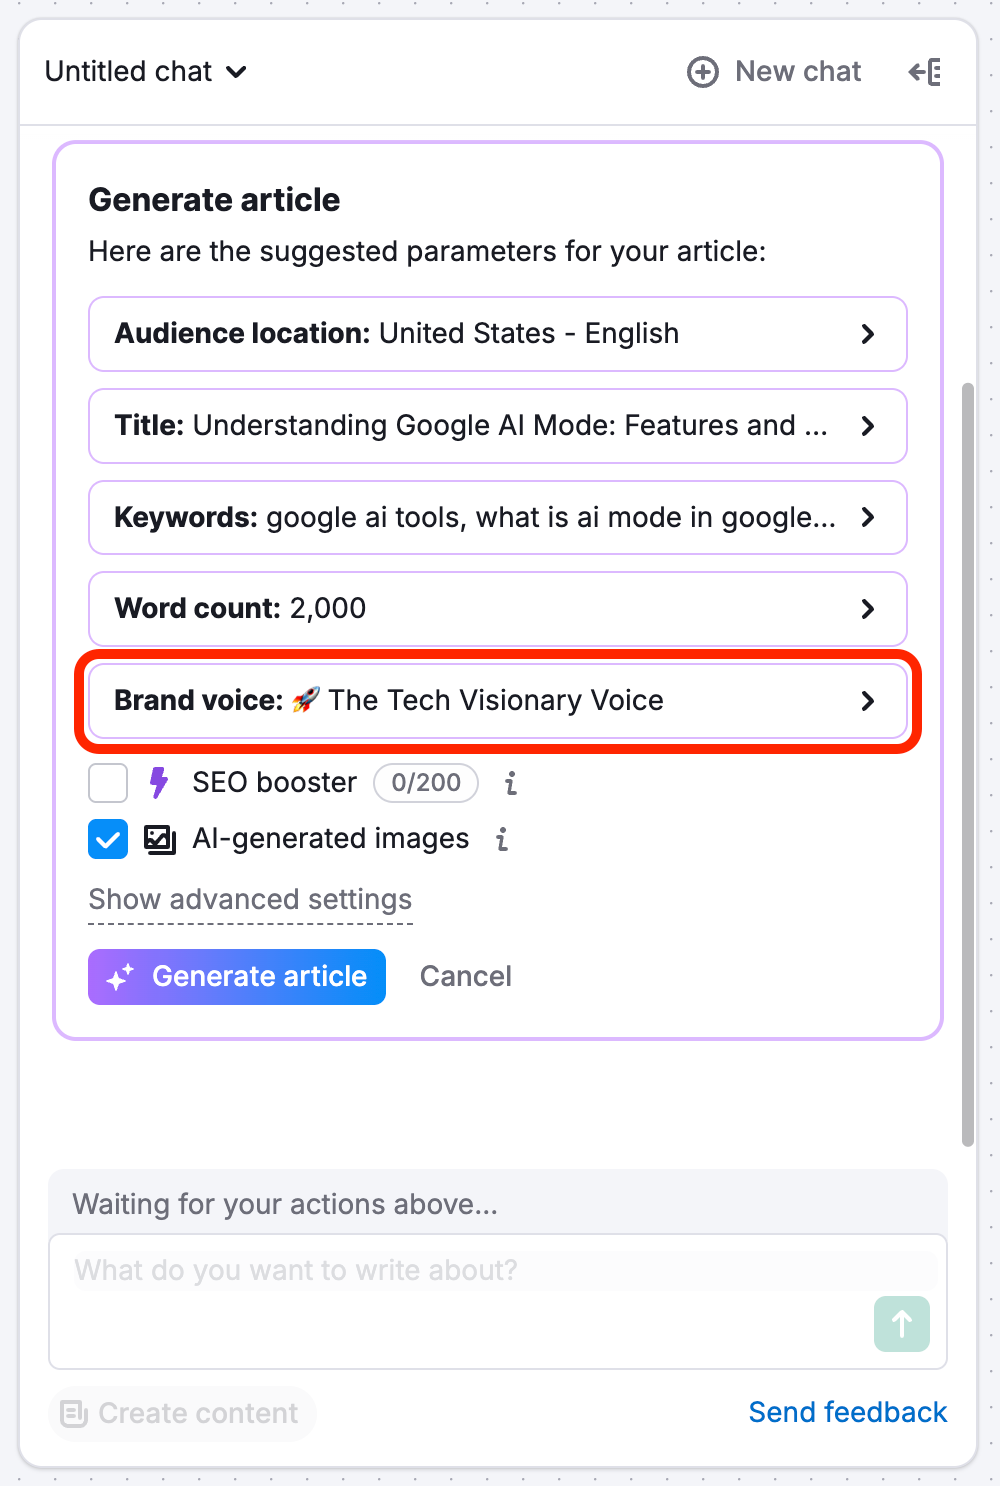Open the info tooltip beside AI-generated images
1000x1486 pixels.
pyautogui.click(x=502, y=841)
